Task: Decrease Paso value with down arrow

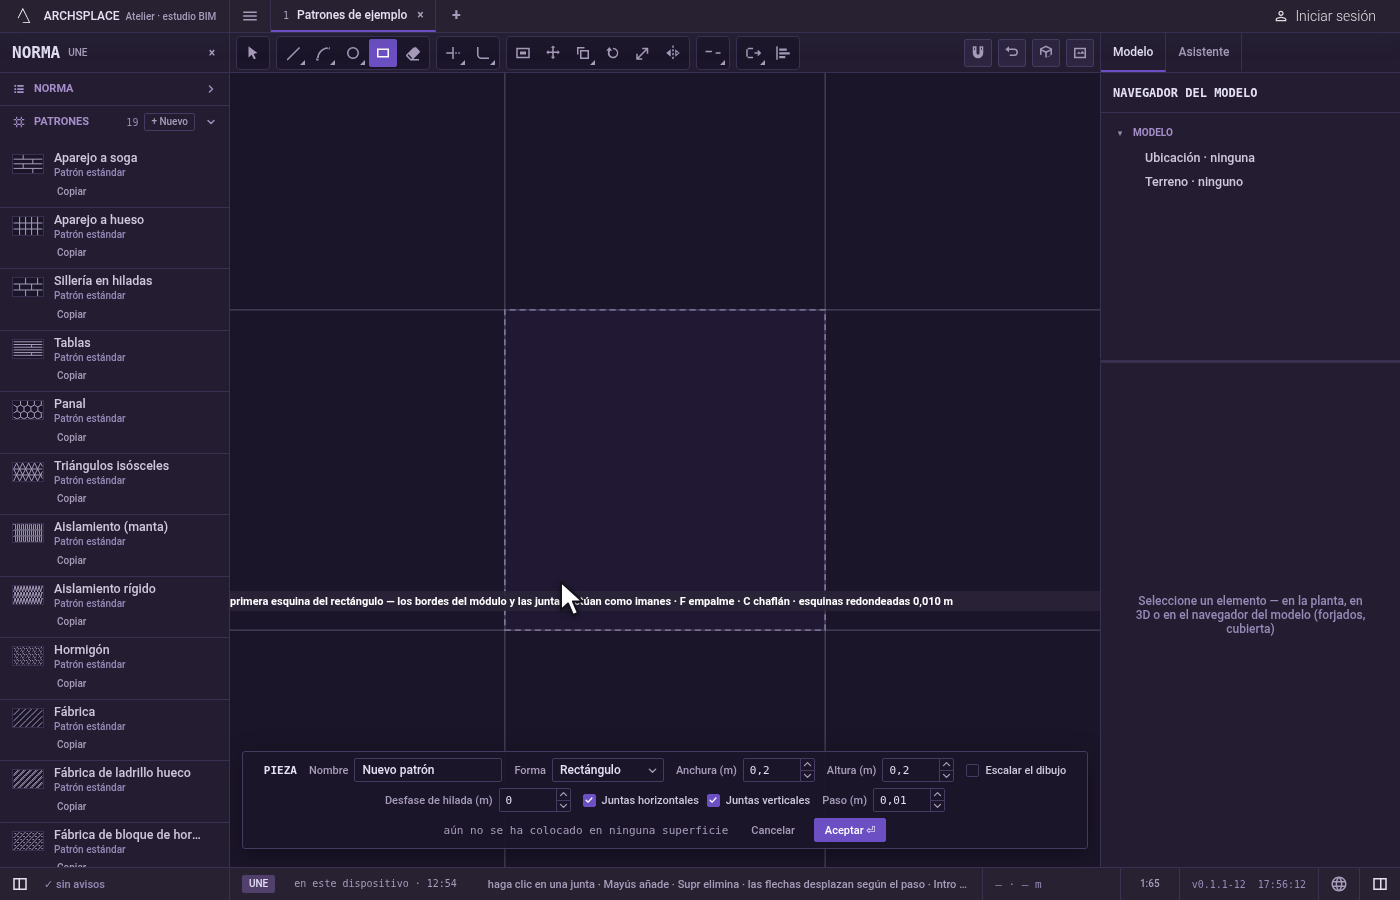Action: click(x=937, y=806)
